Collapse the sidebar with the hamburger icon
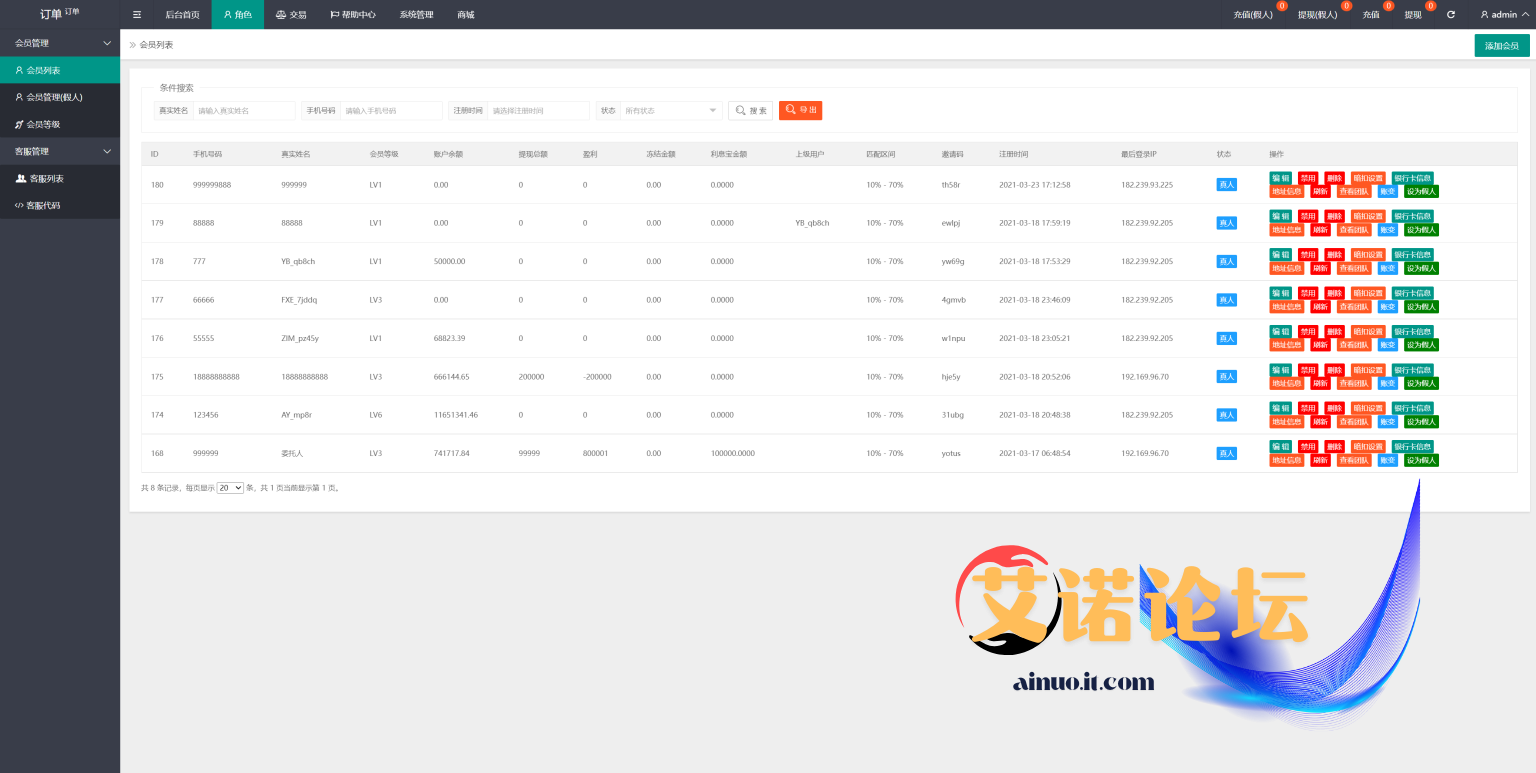The width and height of the screenshot is (1536, 773). point(137,15)
